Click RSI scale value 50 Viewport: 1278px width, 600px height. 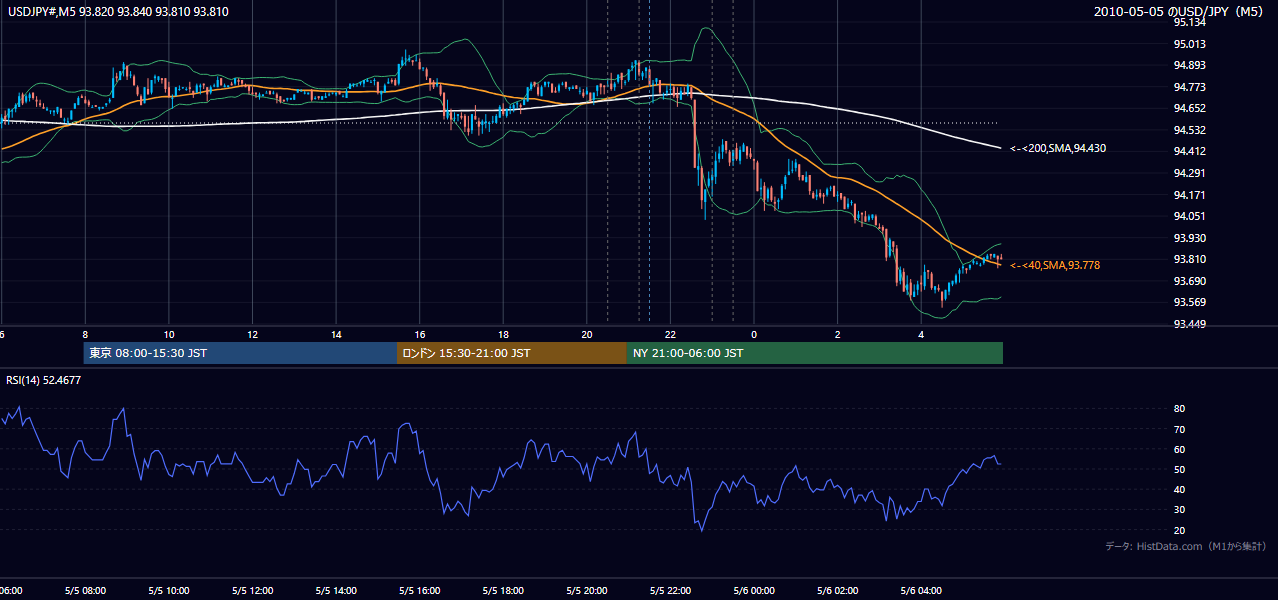tap(1180, 469)
